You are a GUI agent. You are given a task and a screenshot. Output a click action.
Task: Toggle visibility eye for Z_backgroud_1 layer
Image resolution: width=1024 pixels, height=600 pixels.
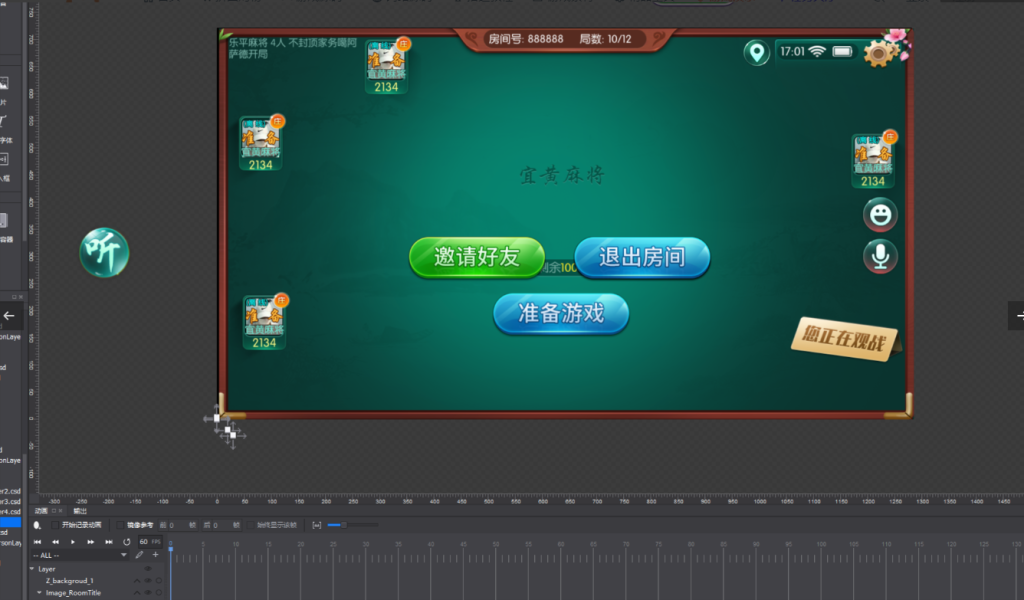[147, 580]
